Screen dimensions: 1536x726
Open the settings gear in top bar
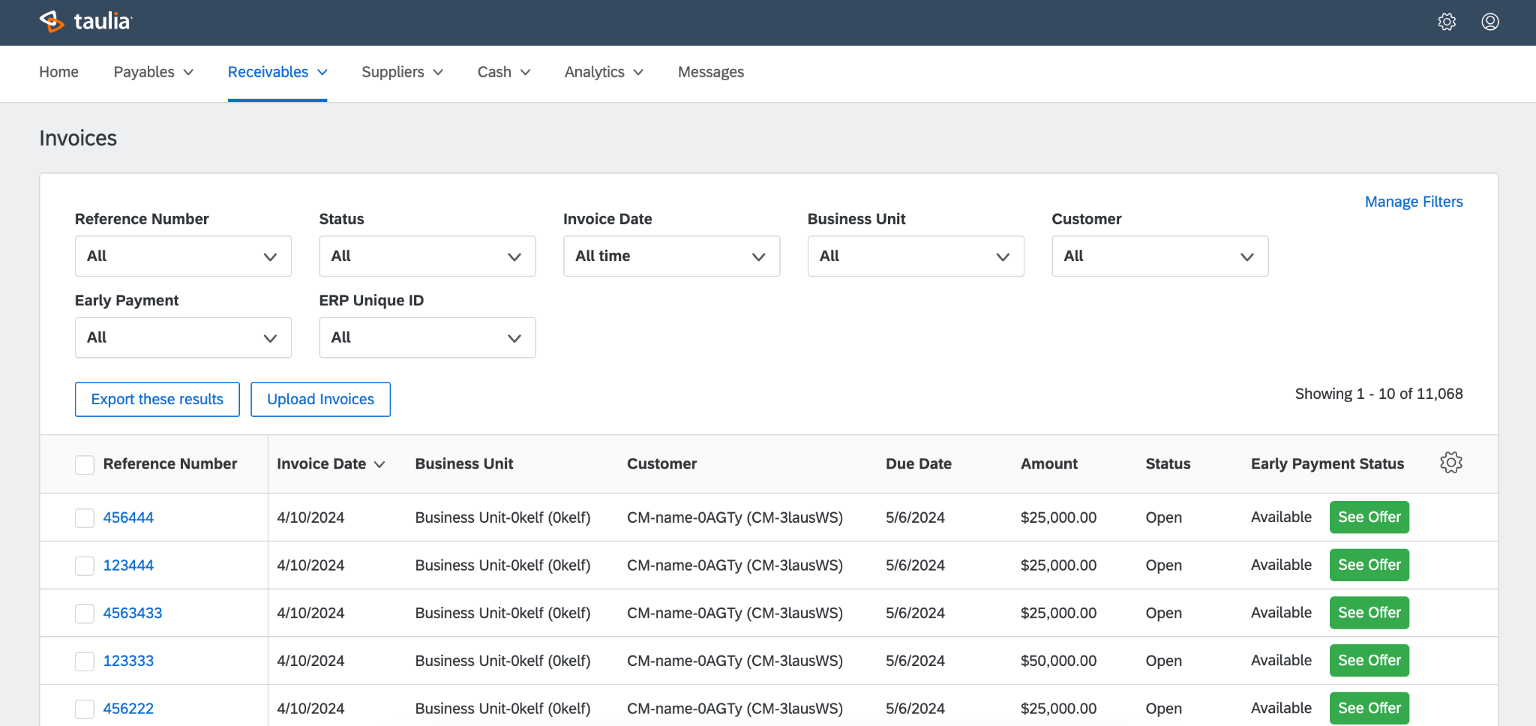pos(1447,22)
